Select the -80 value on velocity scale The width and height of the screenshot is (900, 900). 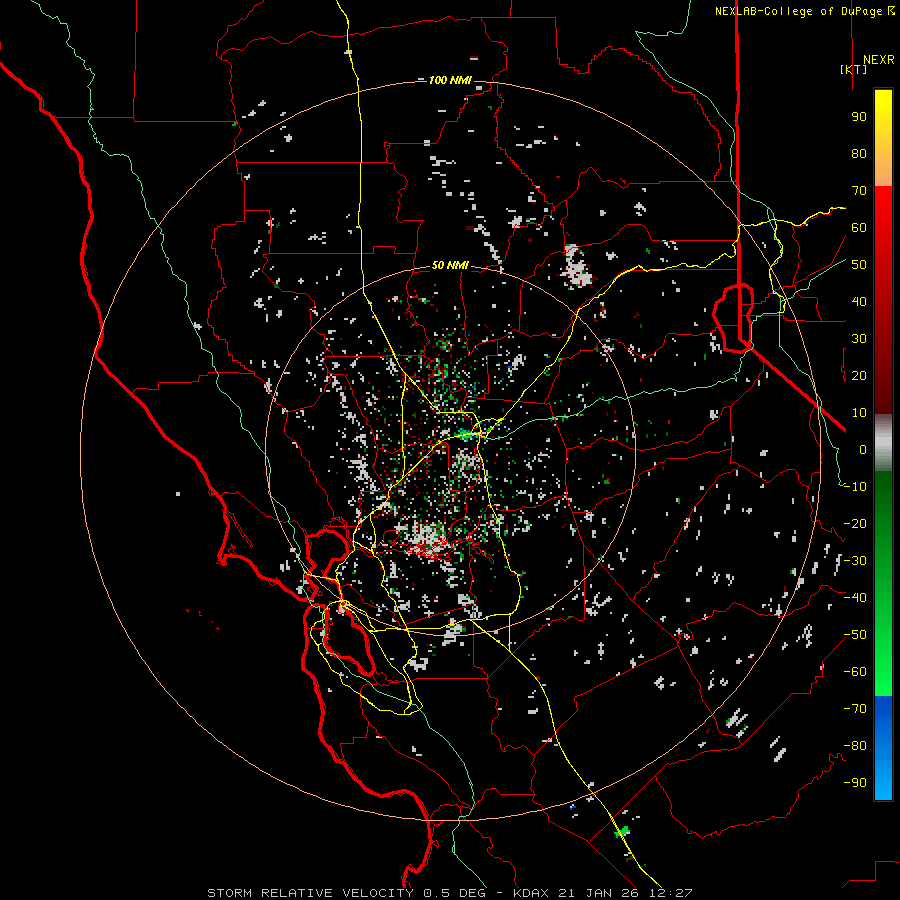855,746
